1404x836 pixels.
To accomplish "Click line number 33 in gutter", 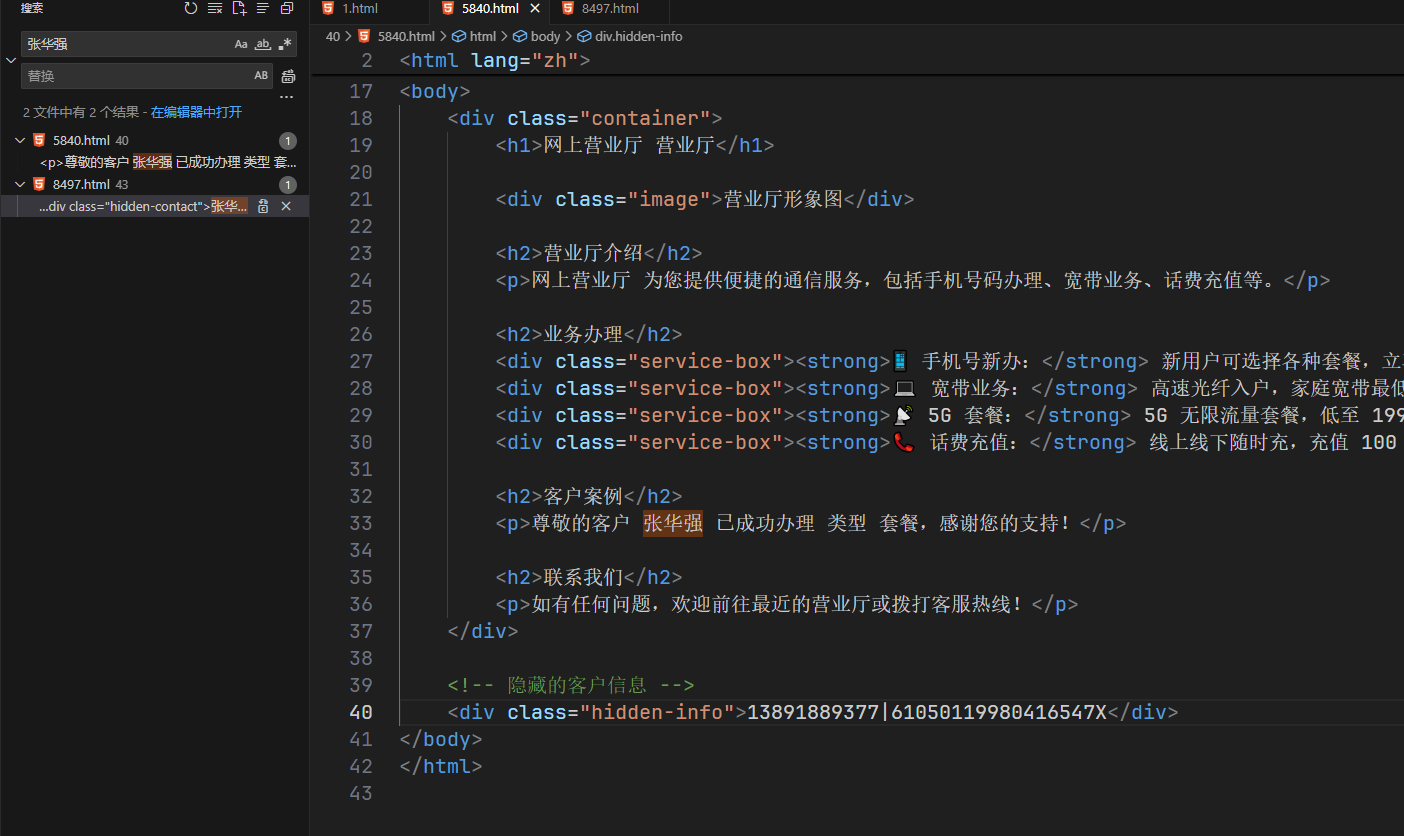I will (360, 523).
